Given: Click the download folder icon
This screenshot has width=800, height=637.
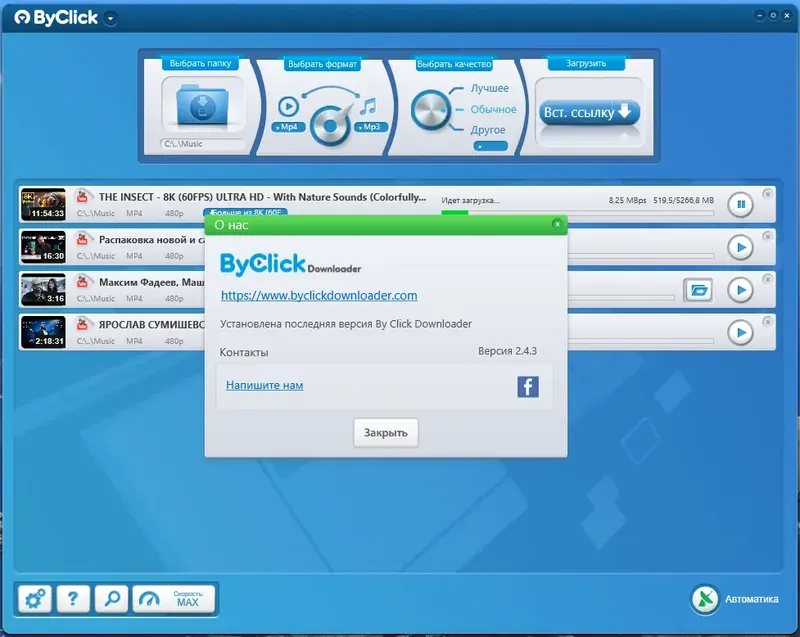Looking at the screenshot, I should [x=203, y=105].
